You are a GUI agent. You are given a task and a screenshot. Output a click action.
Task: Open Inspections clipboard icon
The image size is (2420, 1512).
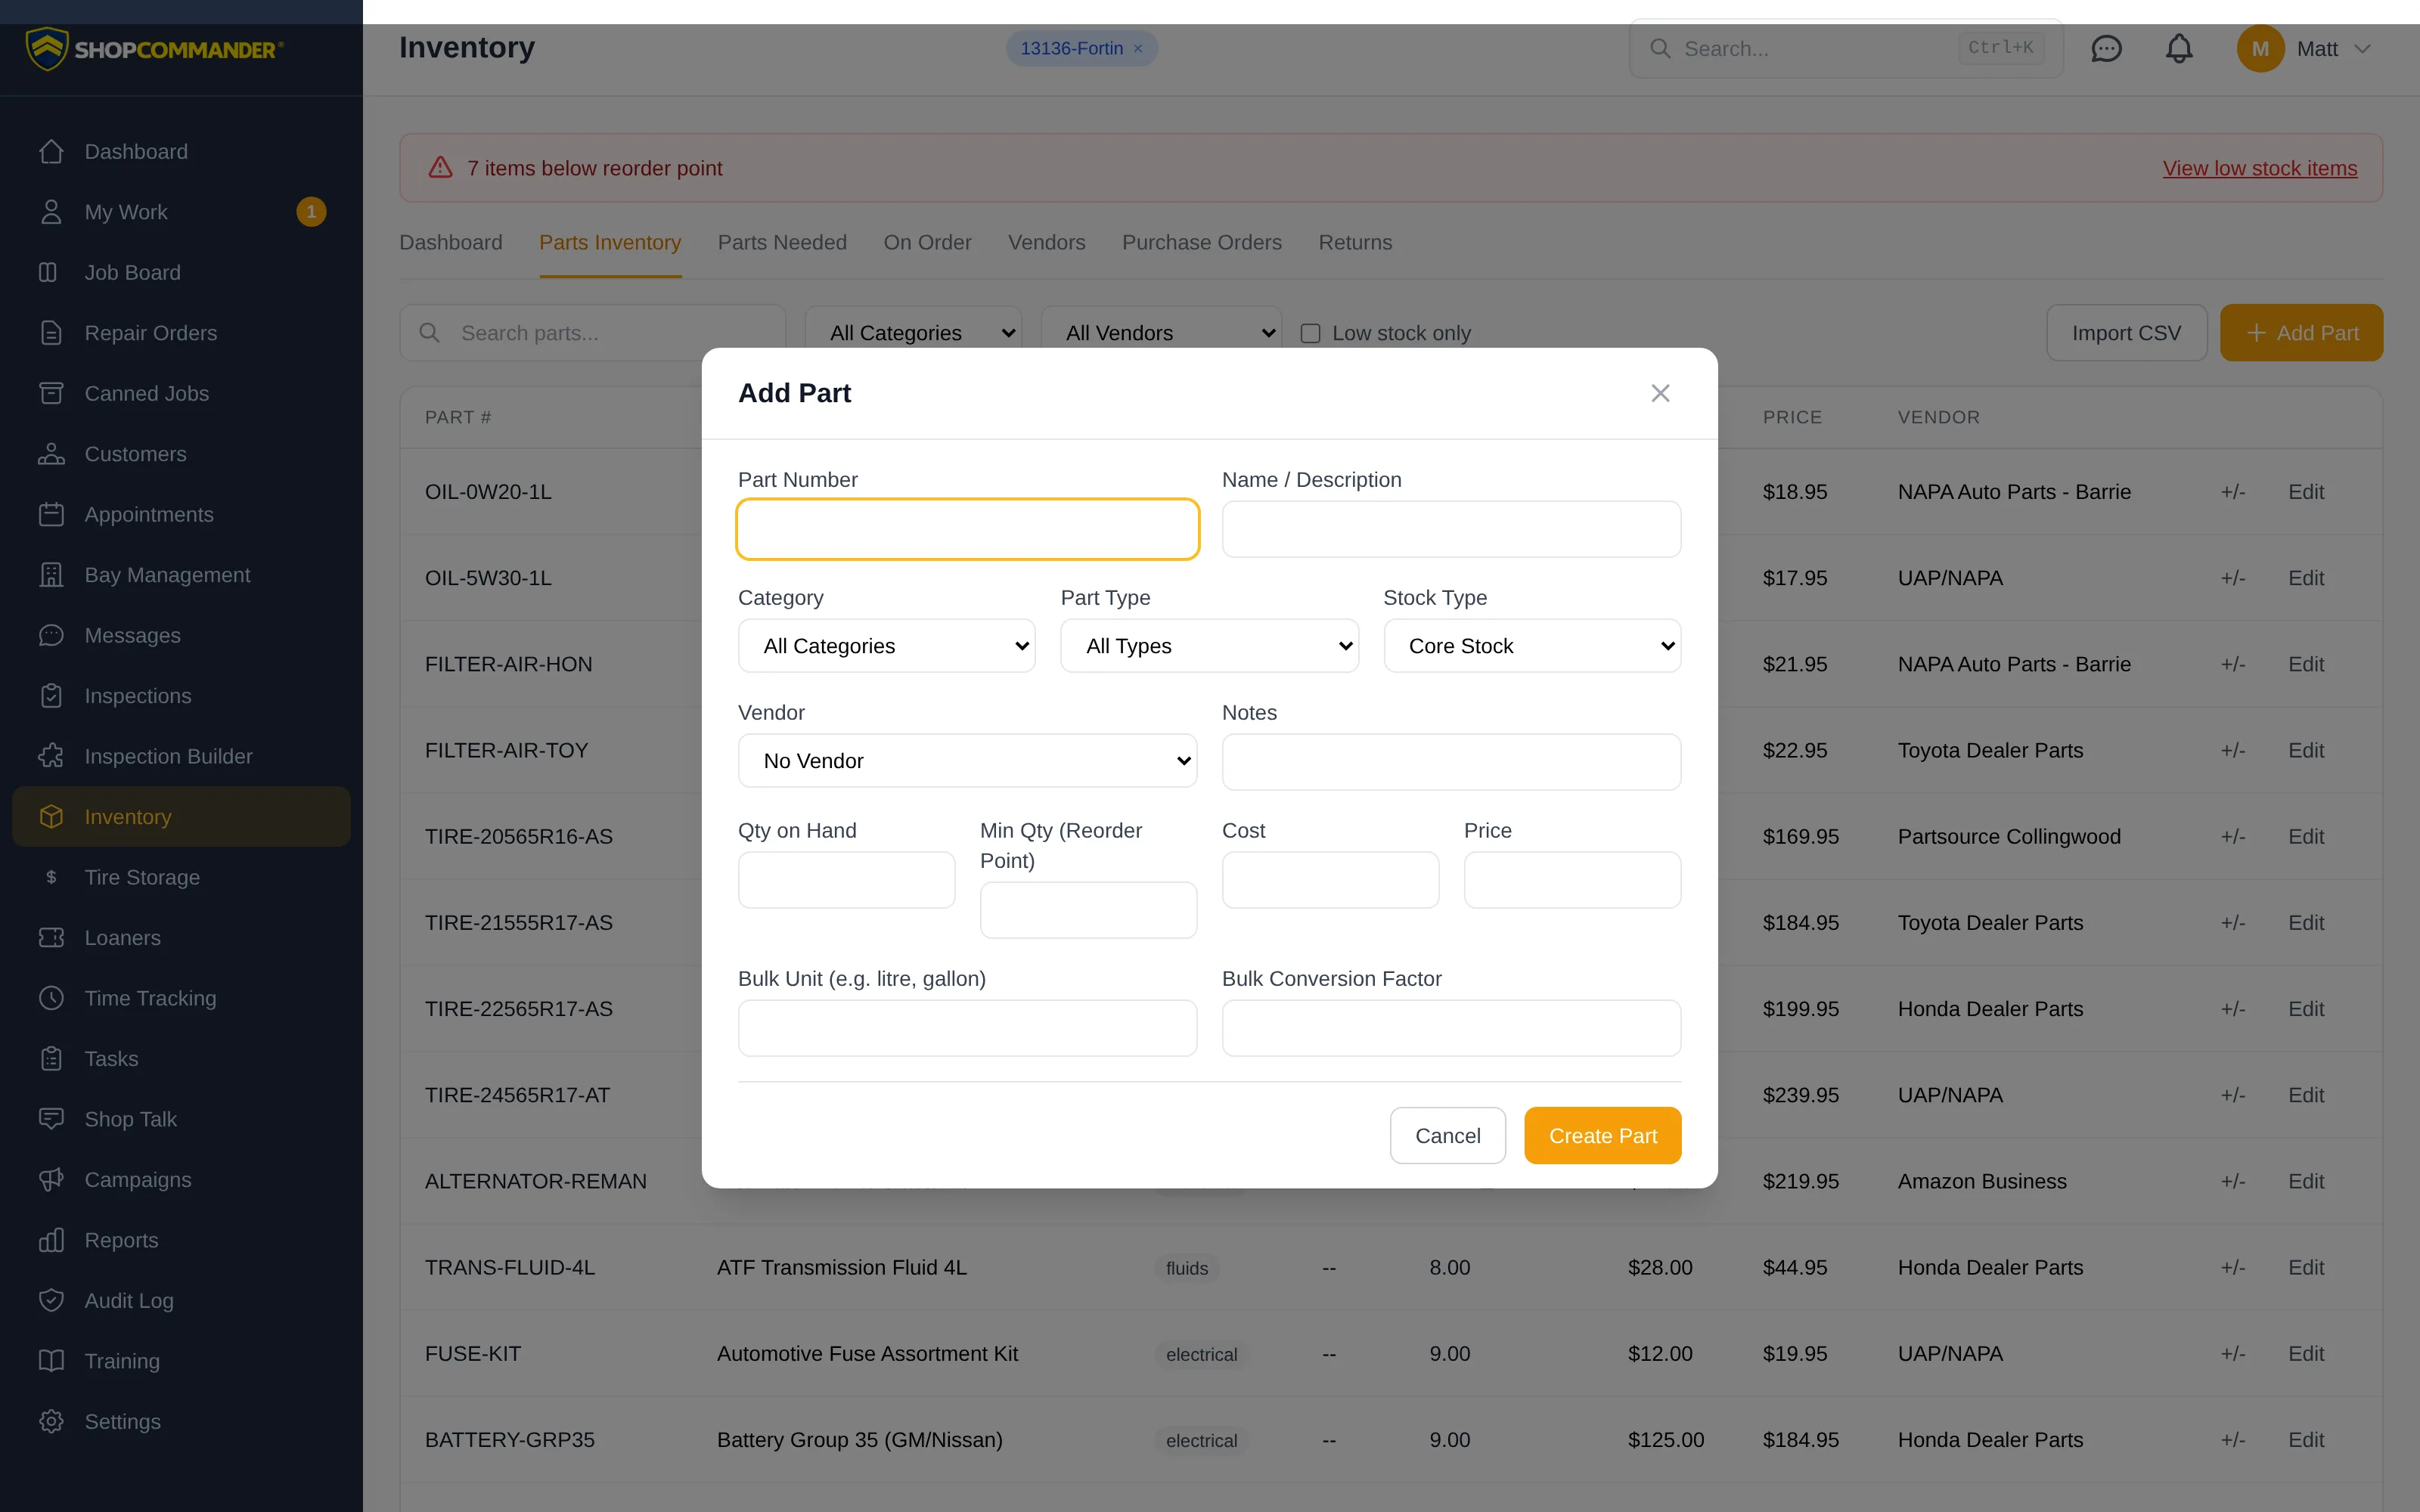pos(51,696)
